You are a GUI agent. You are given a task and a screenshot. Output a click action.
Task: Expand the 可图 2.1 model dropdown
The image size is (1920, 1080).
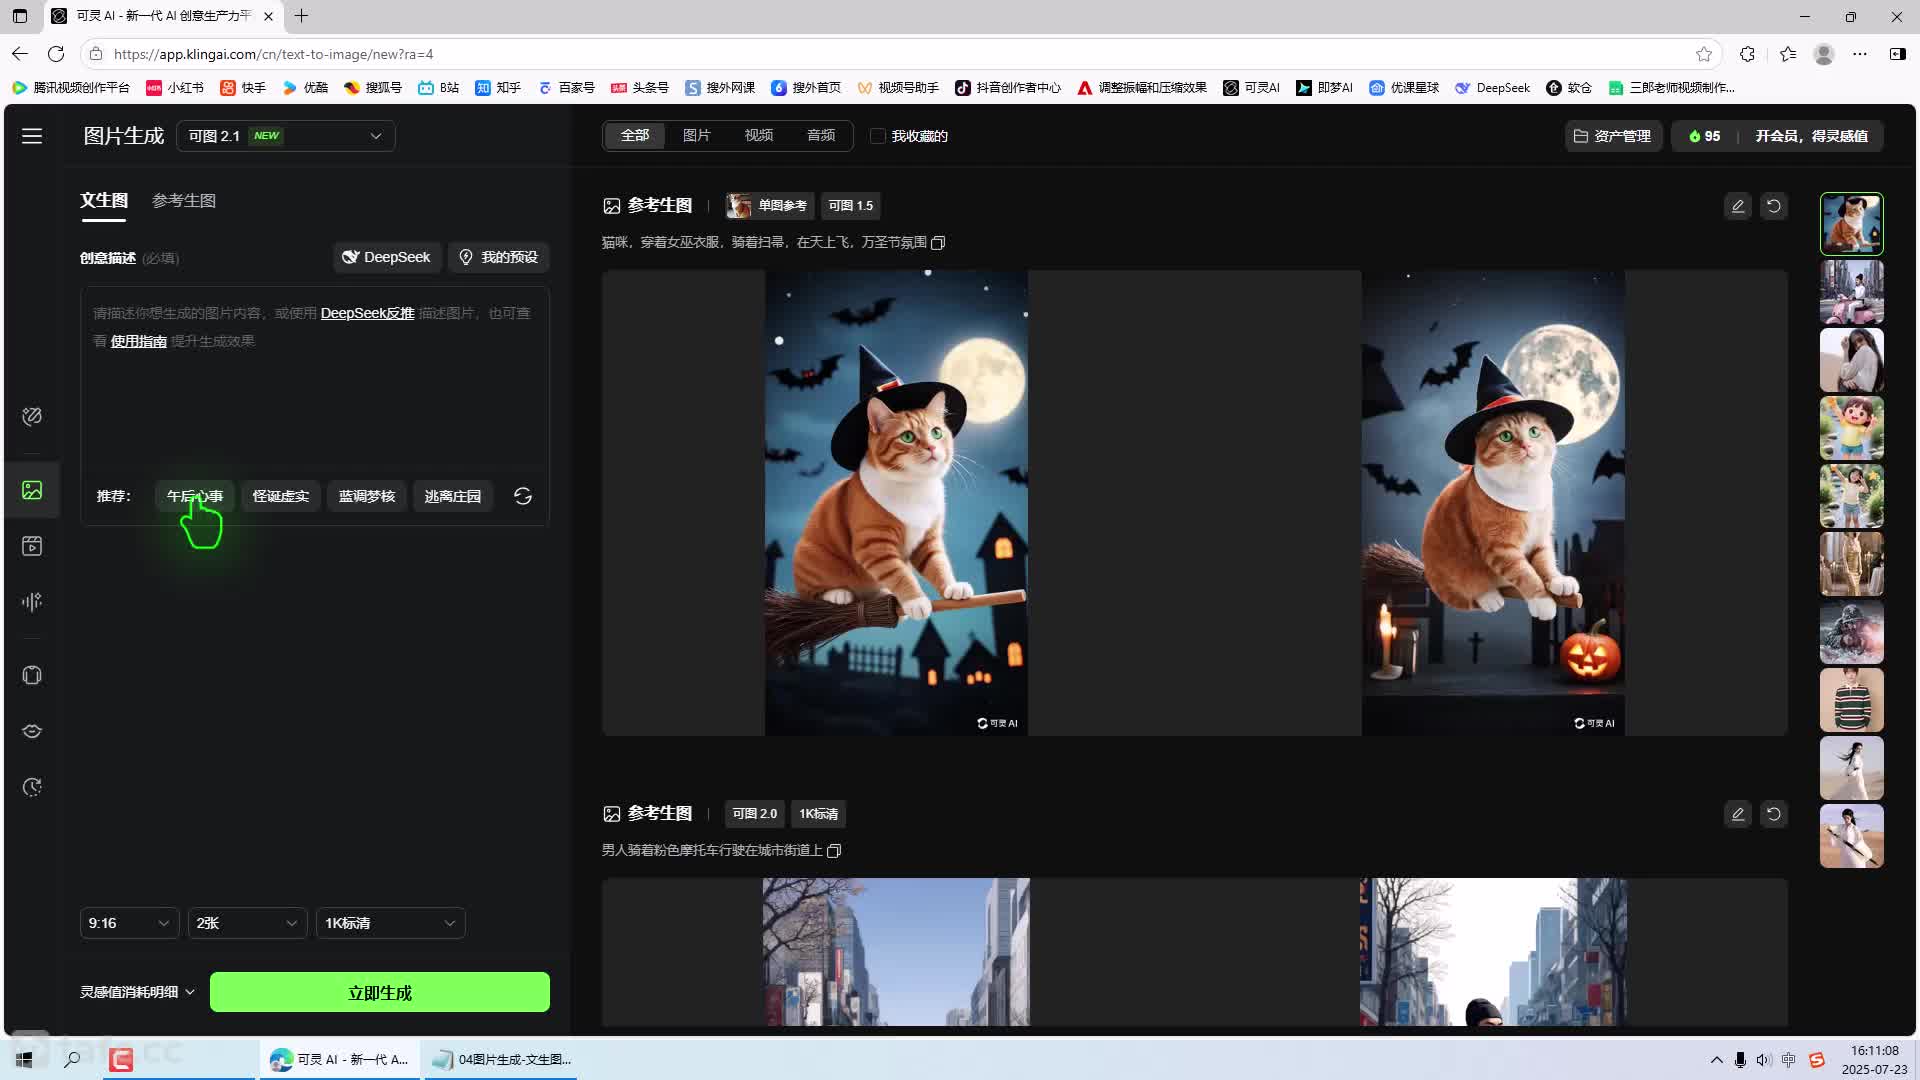[286, 136]
